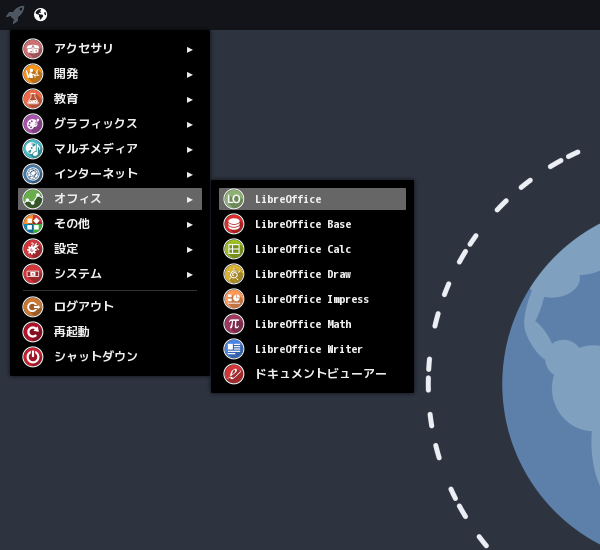
Task: Click the インターネット globe icon
Action: (x=33, y=174)
